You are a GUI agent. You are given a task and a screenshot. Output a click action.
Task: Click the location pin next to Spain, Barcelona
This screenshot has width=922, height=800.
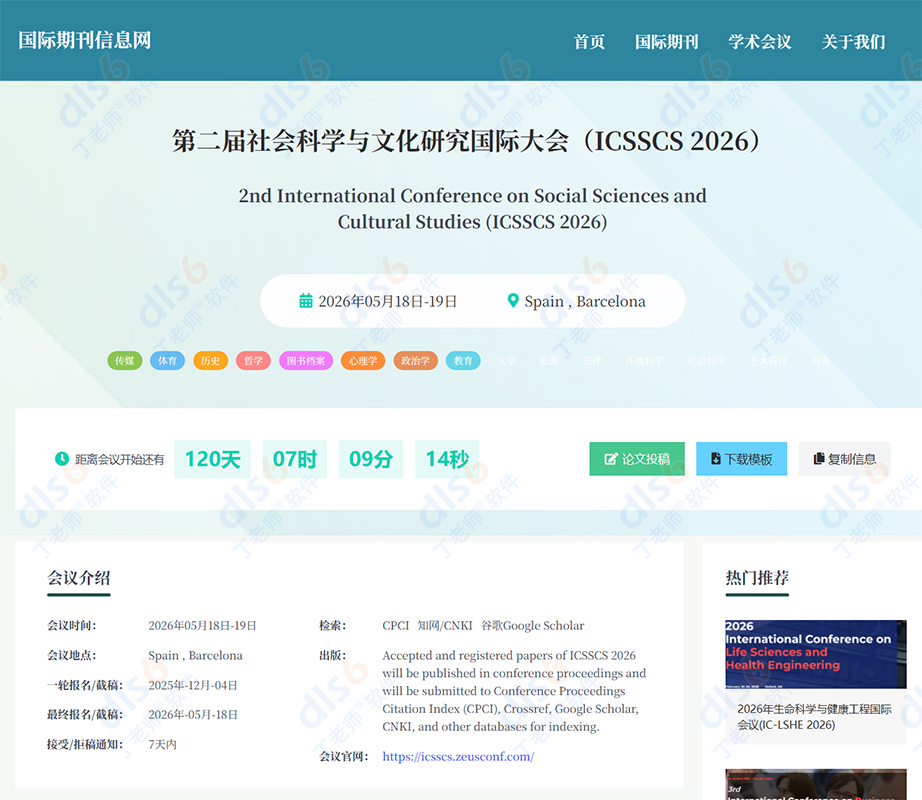513,300
